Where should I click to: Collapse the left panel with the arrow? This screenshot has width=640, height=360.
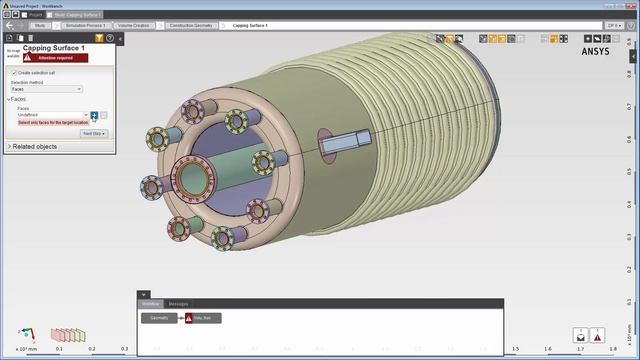[120, 39]
